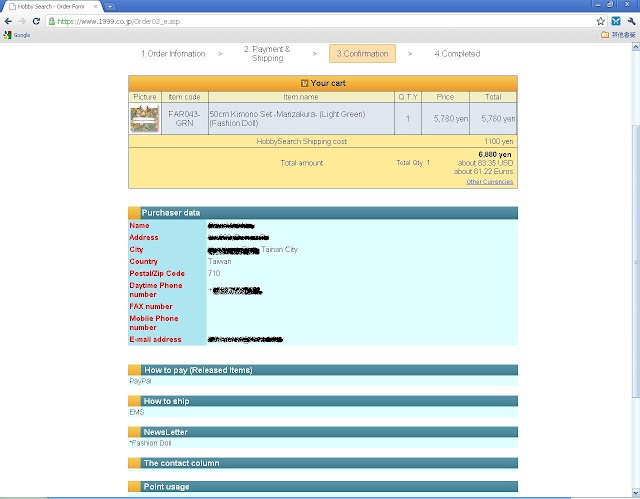Click the scrollbar down arrow
Screen dimensions: 640x499
click(636, 492)
